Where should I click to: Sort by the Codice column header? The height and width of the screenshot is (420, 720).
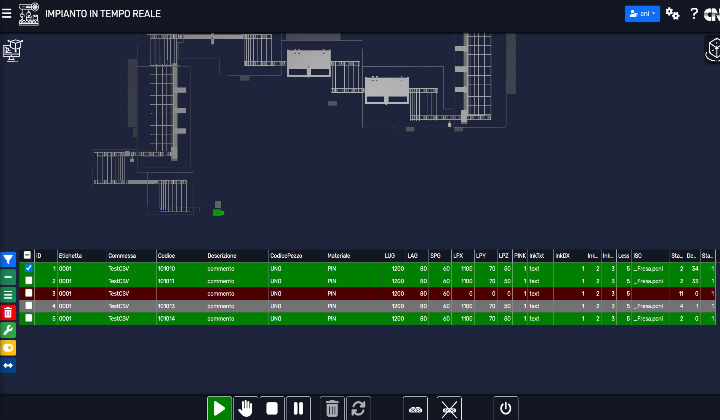181,256
